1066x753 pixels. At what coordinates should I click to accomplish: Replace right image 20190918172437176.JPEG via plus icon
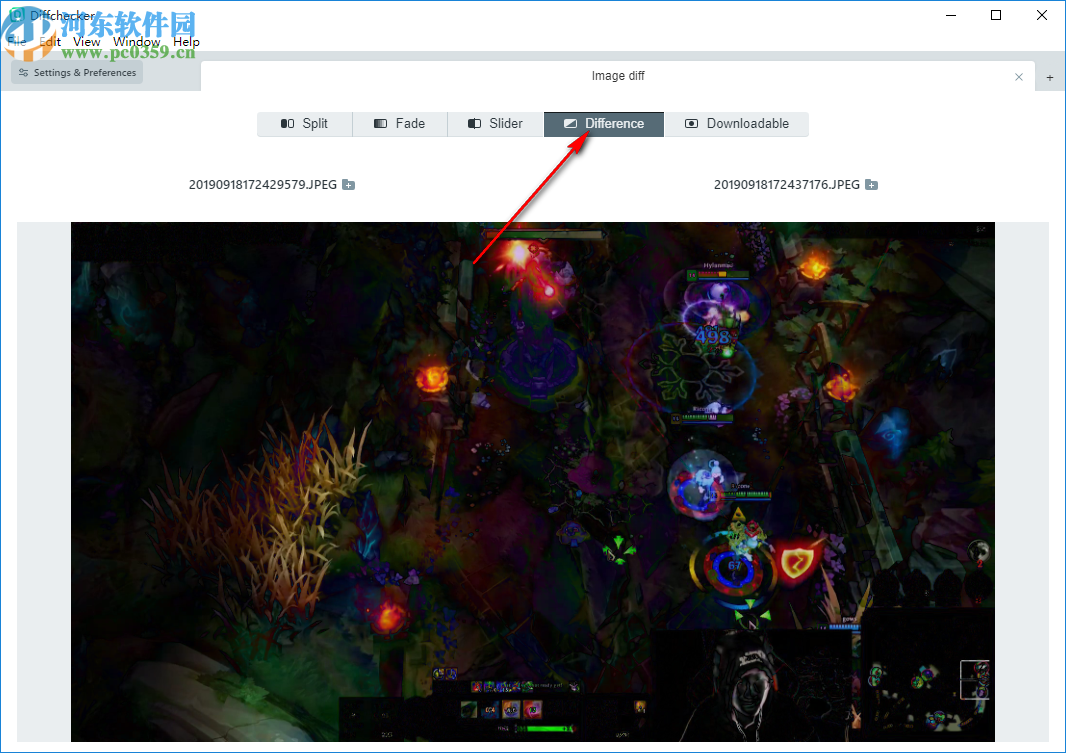[x=871, y=185]
